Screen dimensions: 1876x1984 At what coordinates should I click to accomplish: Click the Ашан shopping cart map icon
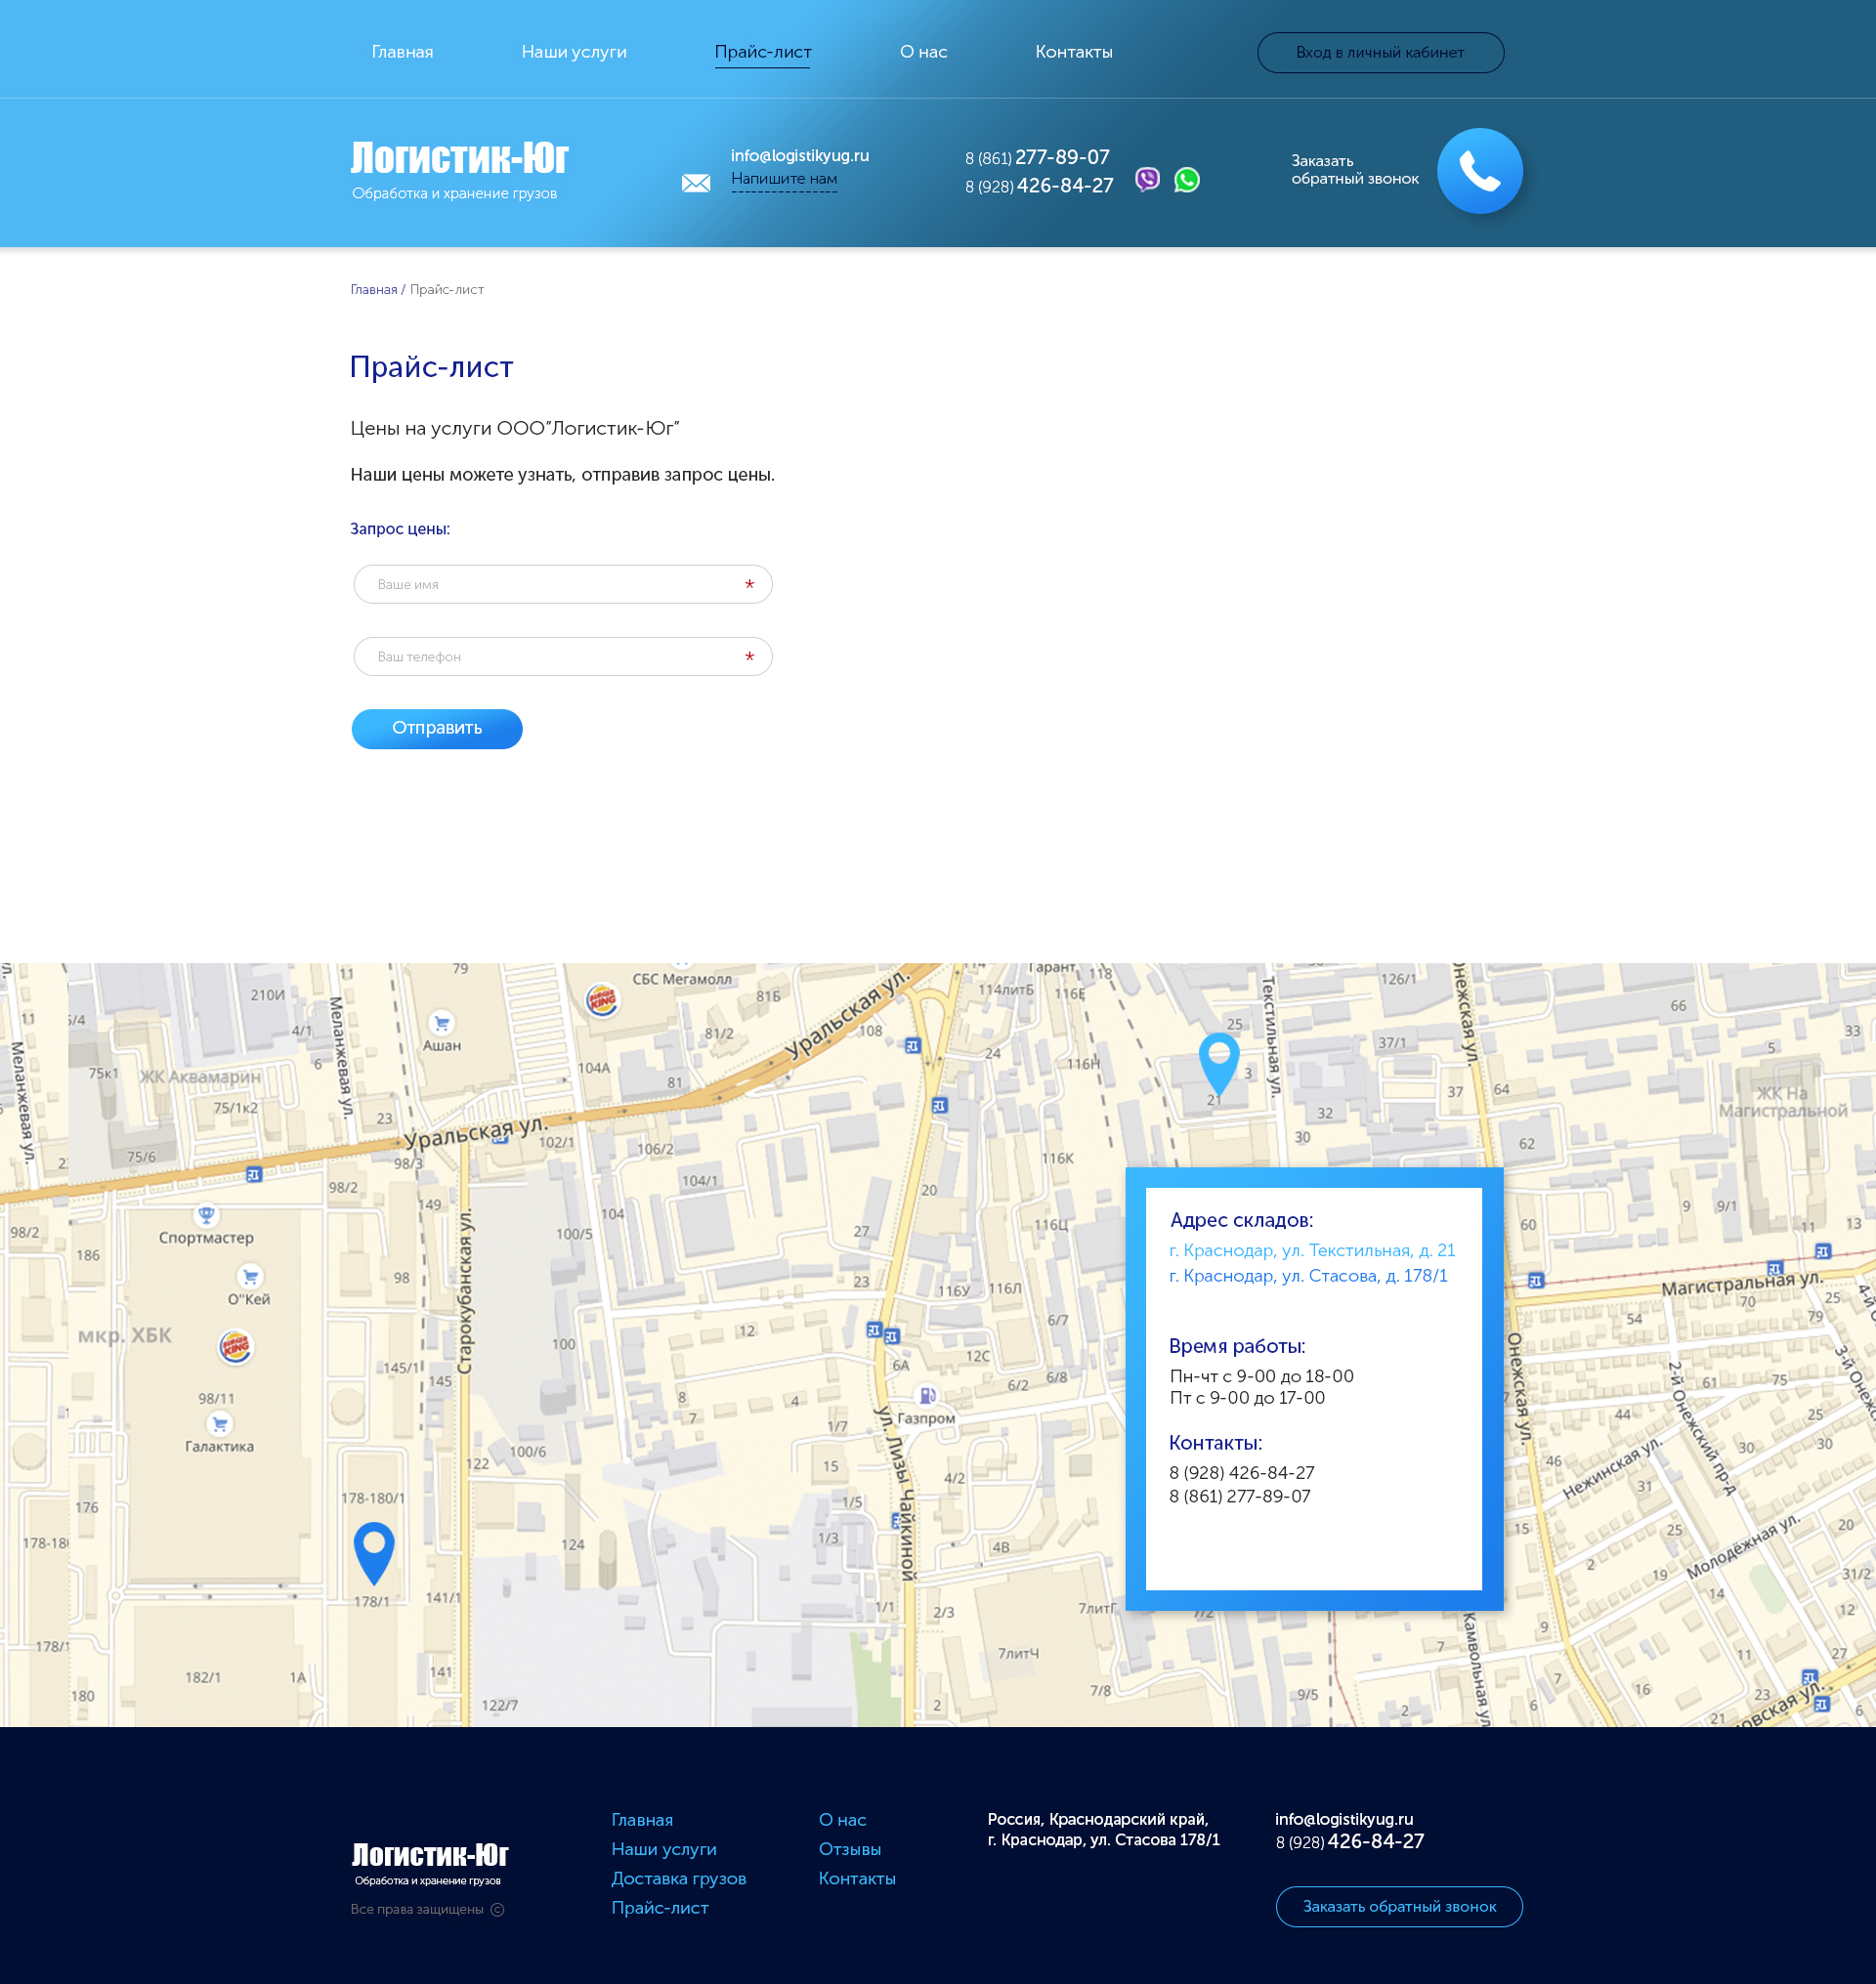[x=441, y=1023]
